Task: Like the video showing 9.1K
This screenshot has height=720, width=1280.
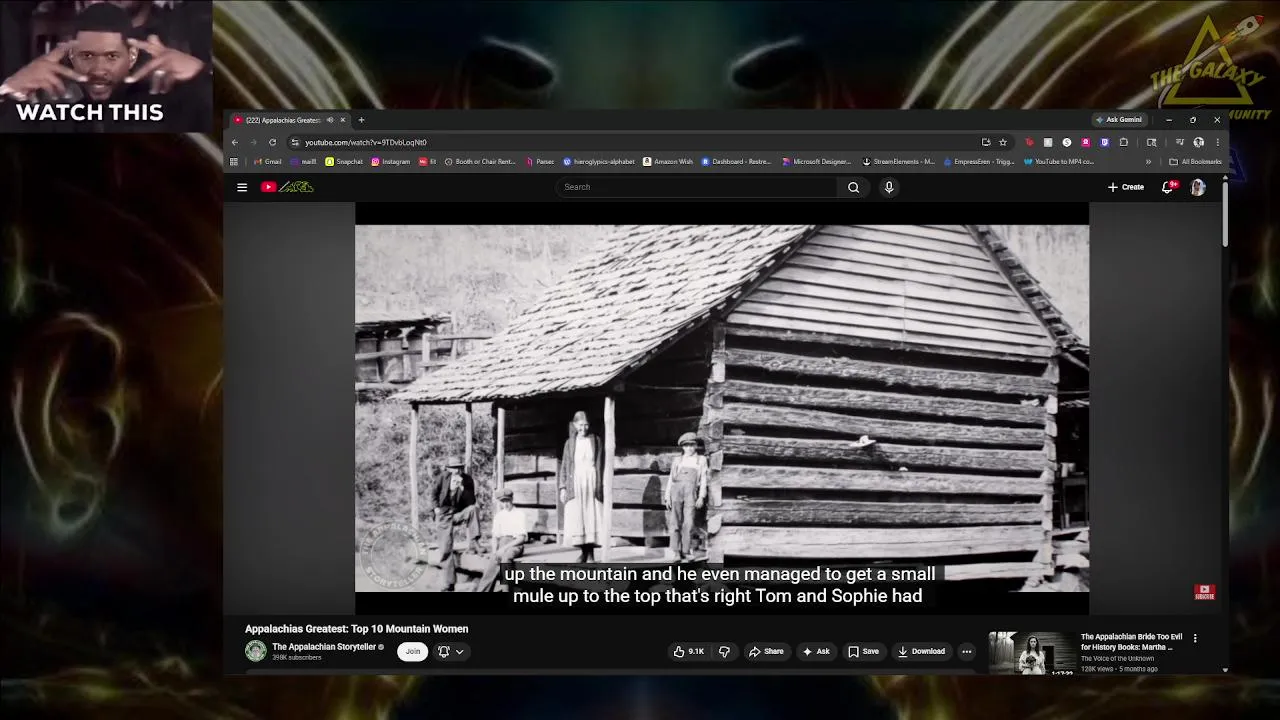Action: tap(689, 651)
